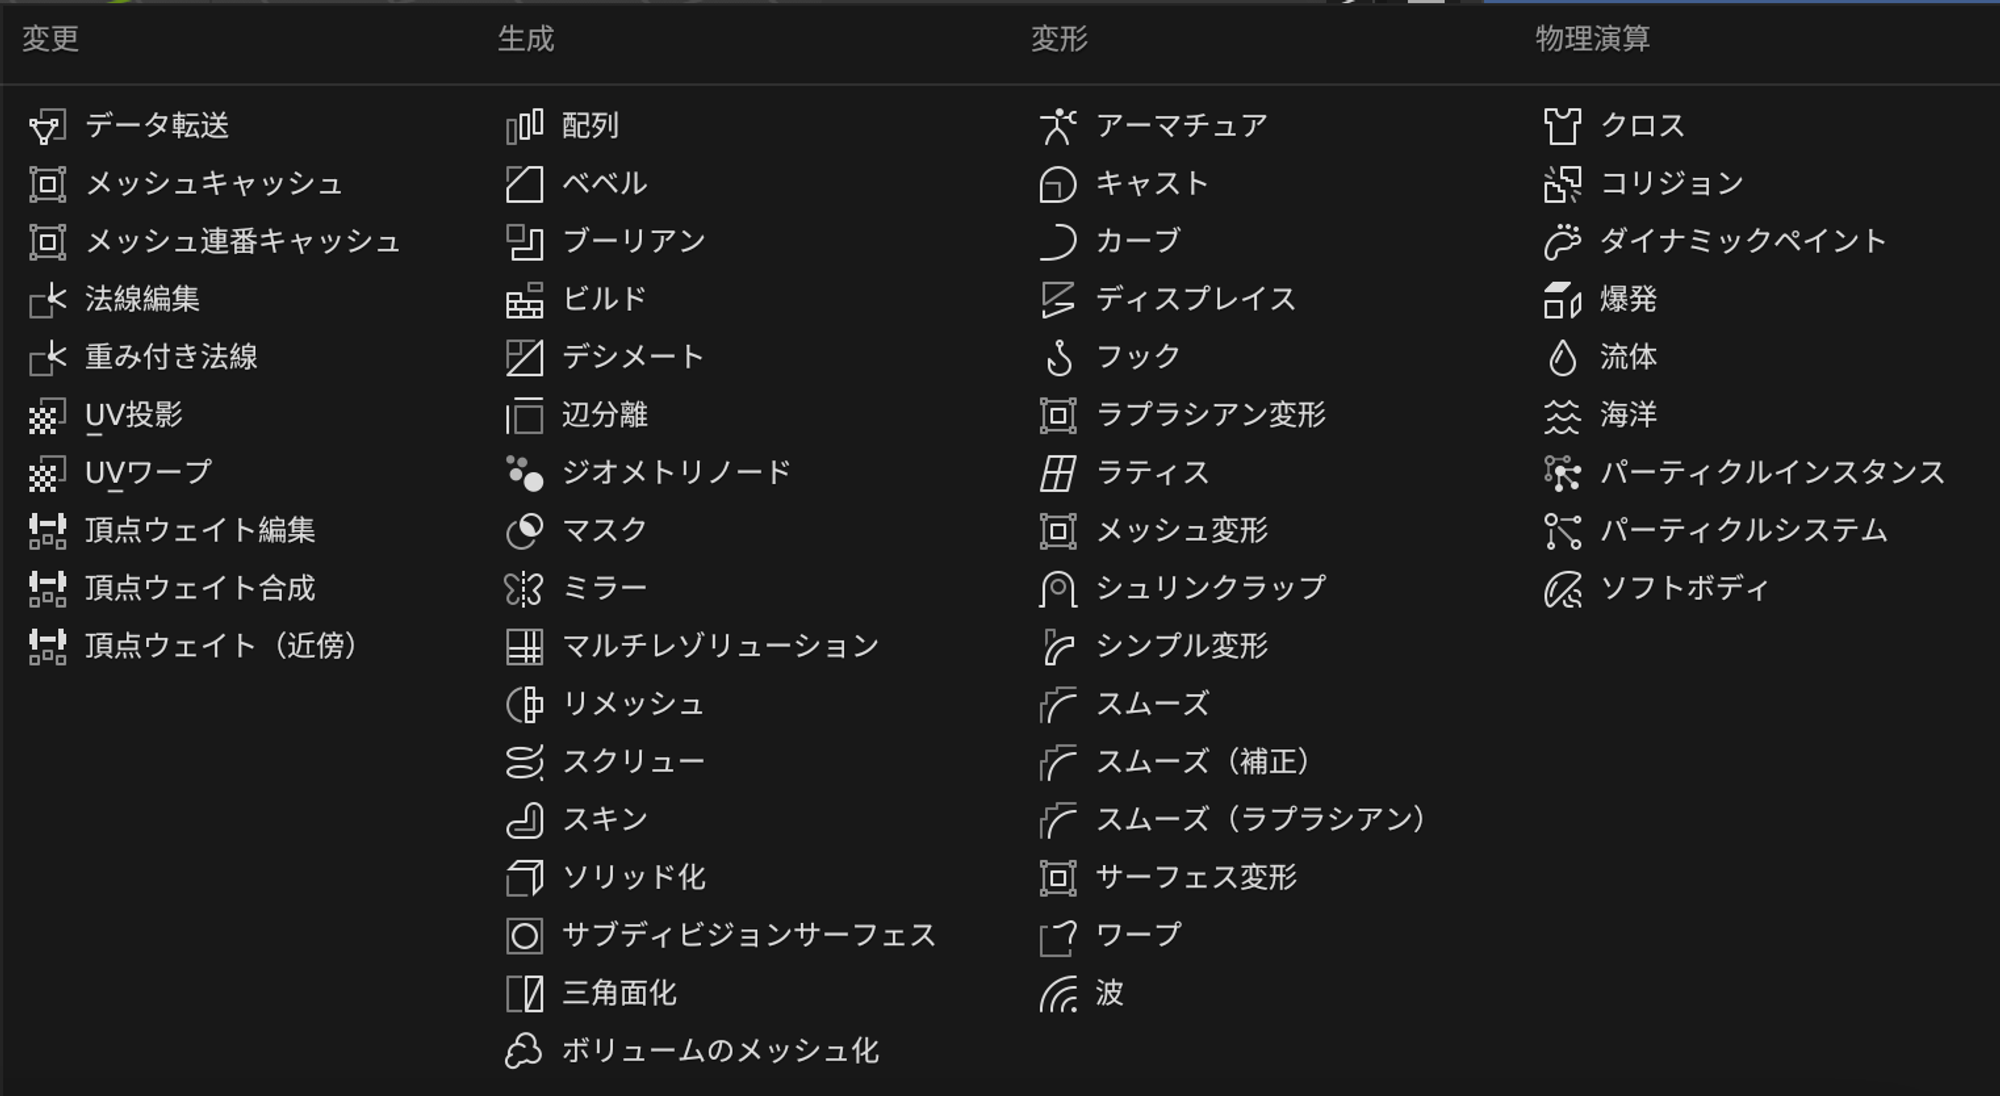This screenshot has width=2000, height=1096.
Task: Click the データ転送 modifier icon
Action: [47, 127]
